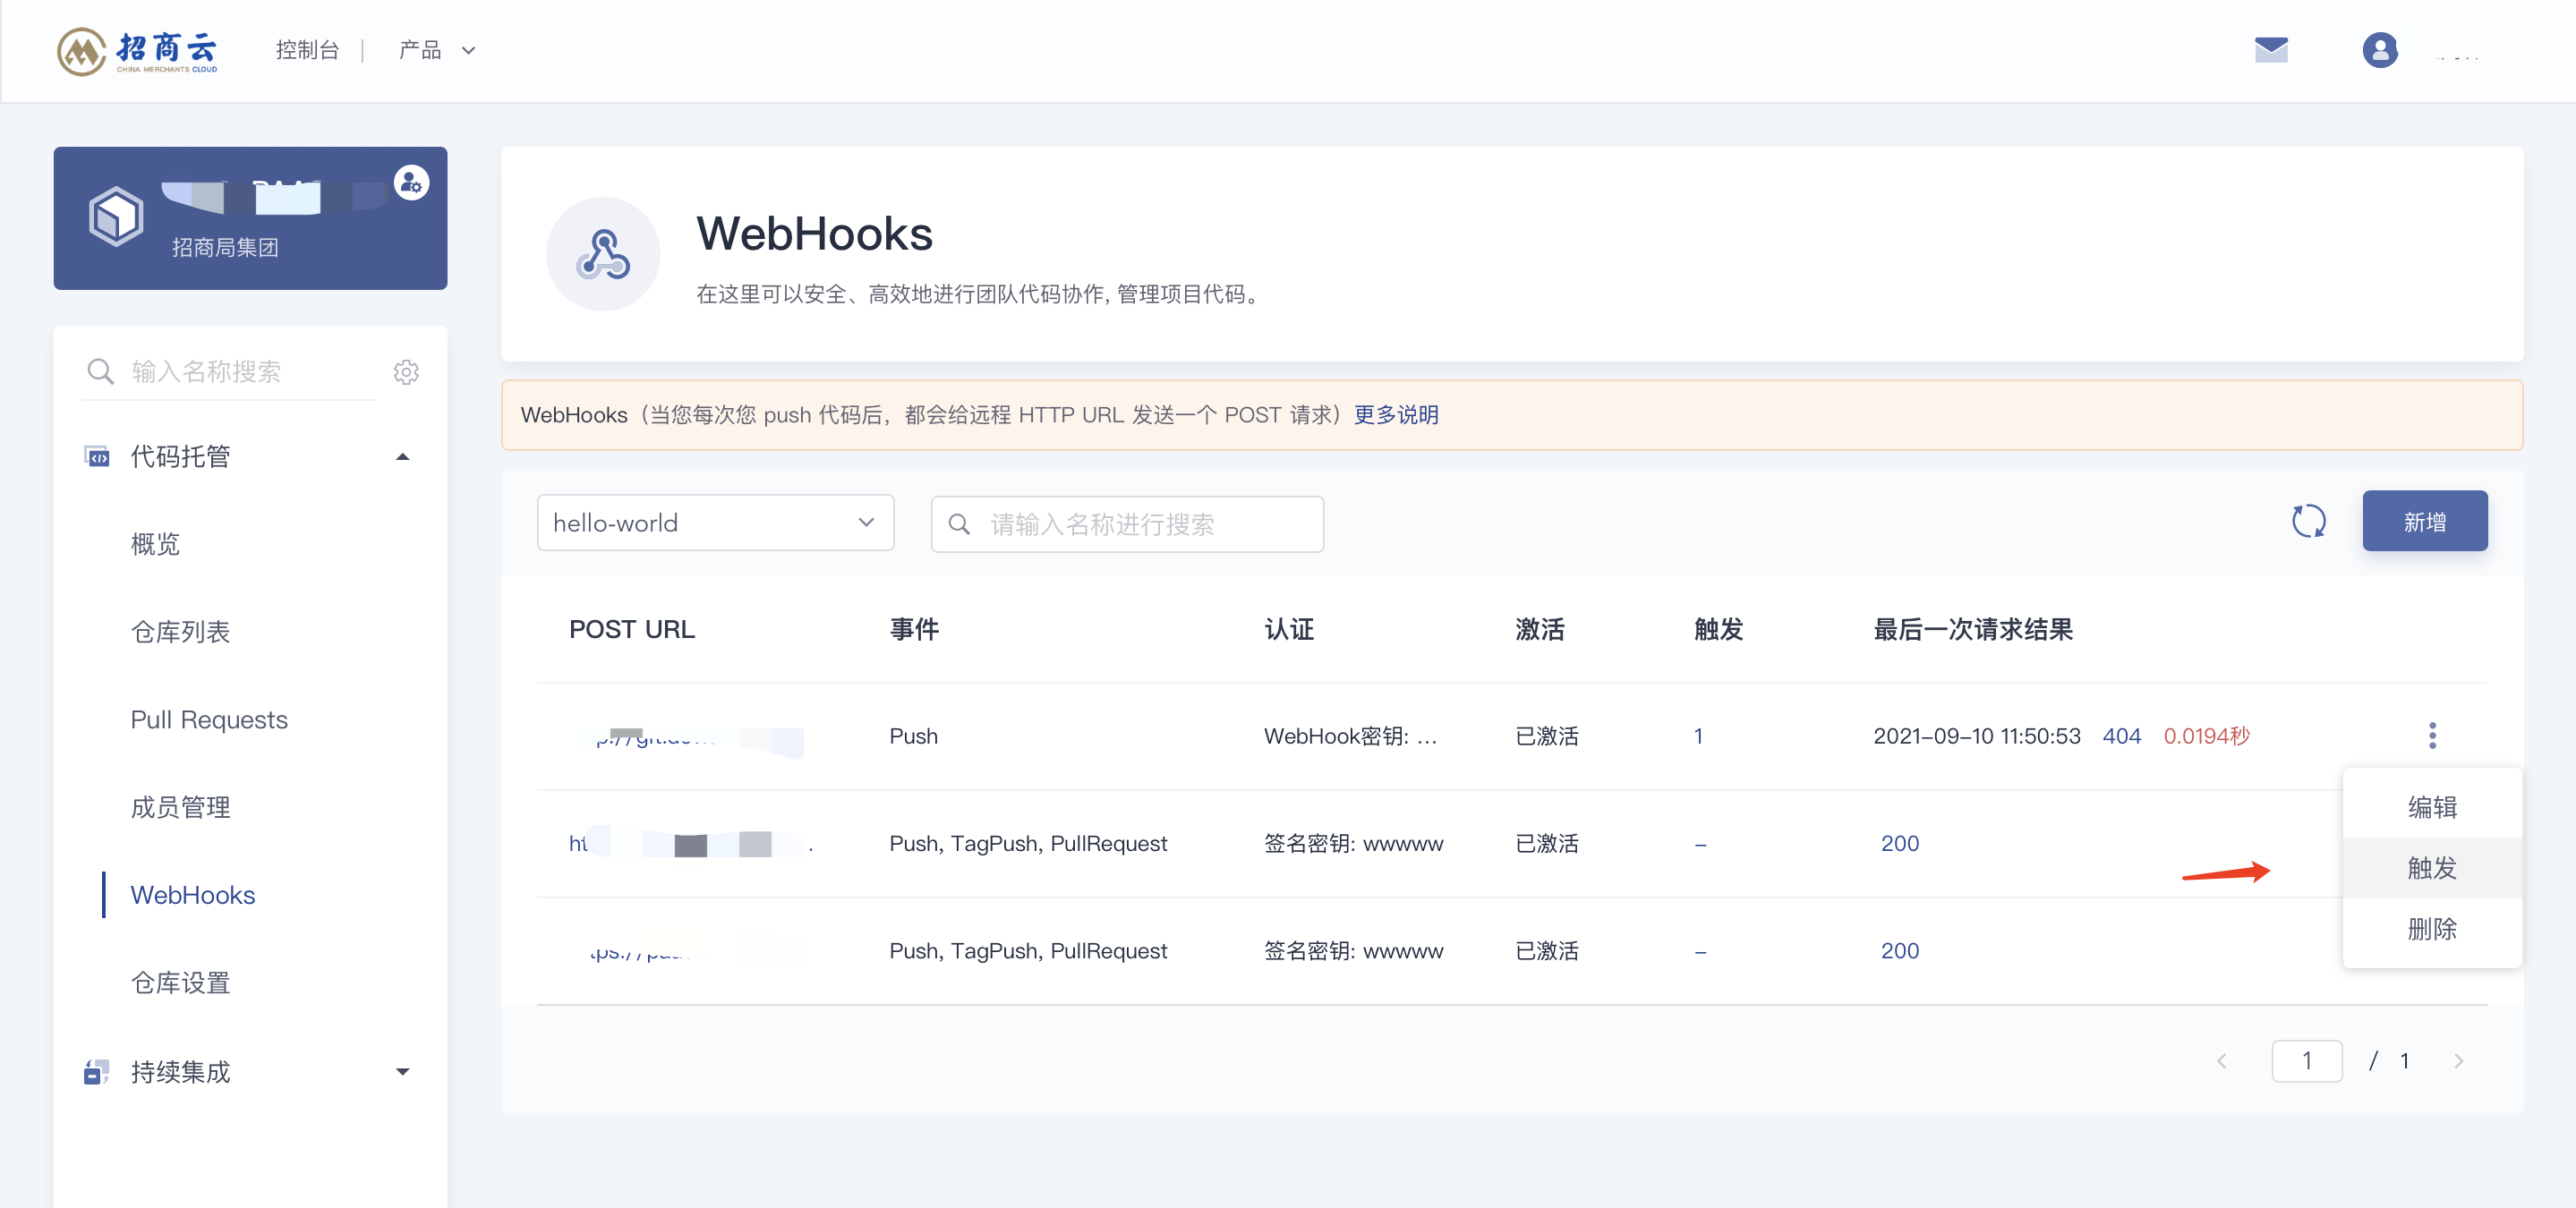The image size is (2576, 1208).
Task: Click the WebHook密钥 cell in first row
Action: pyautogui.click(x=1350, y=736)
